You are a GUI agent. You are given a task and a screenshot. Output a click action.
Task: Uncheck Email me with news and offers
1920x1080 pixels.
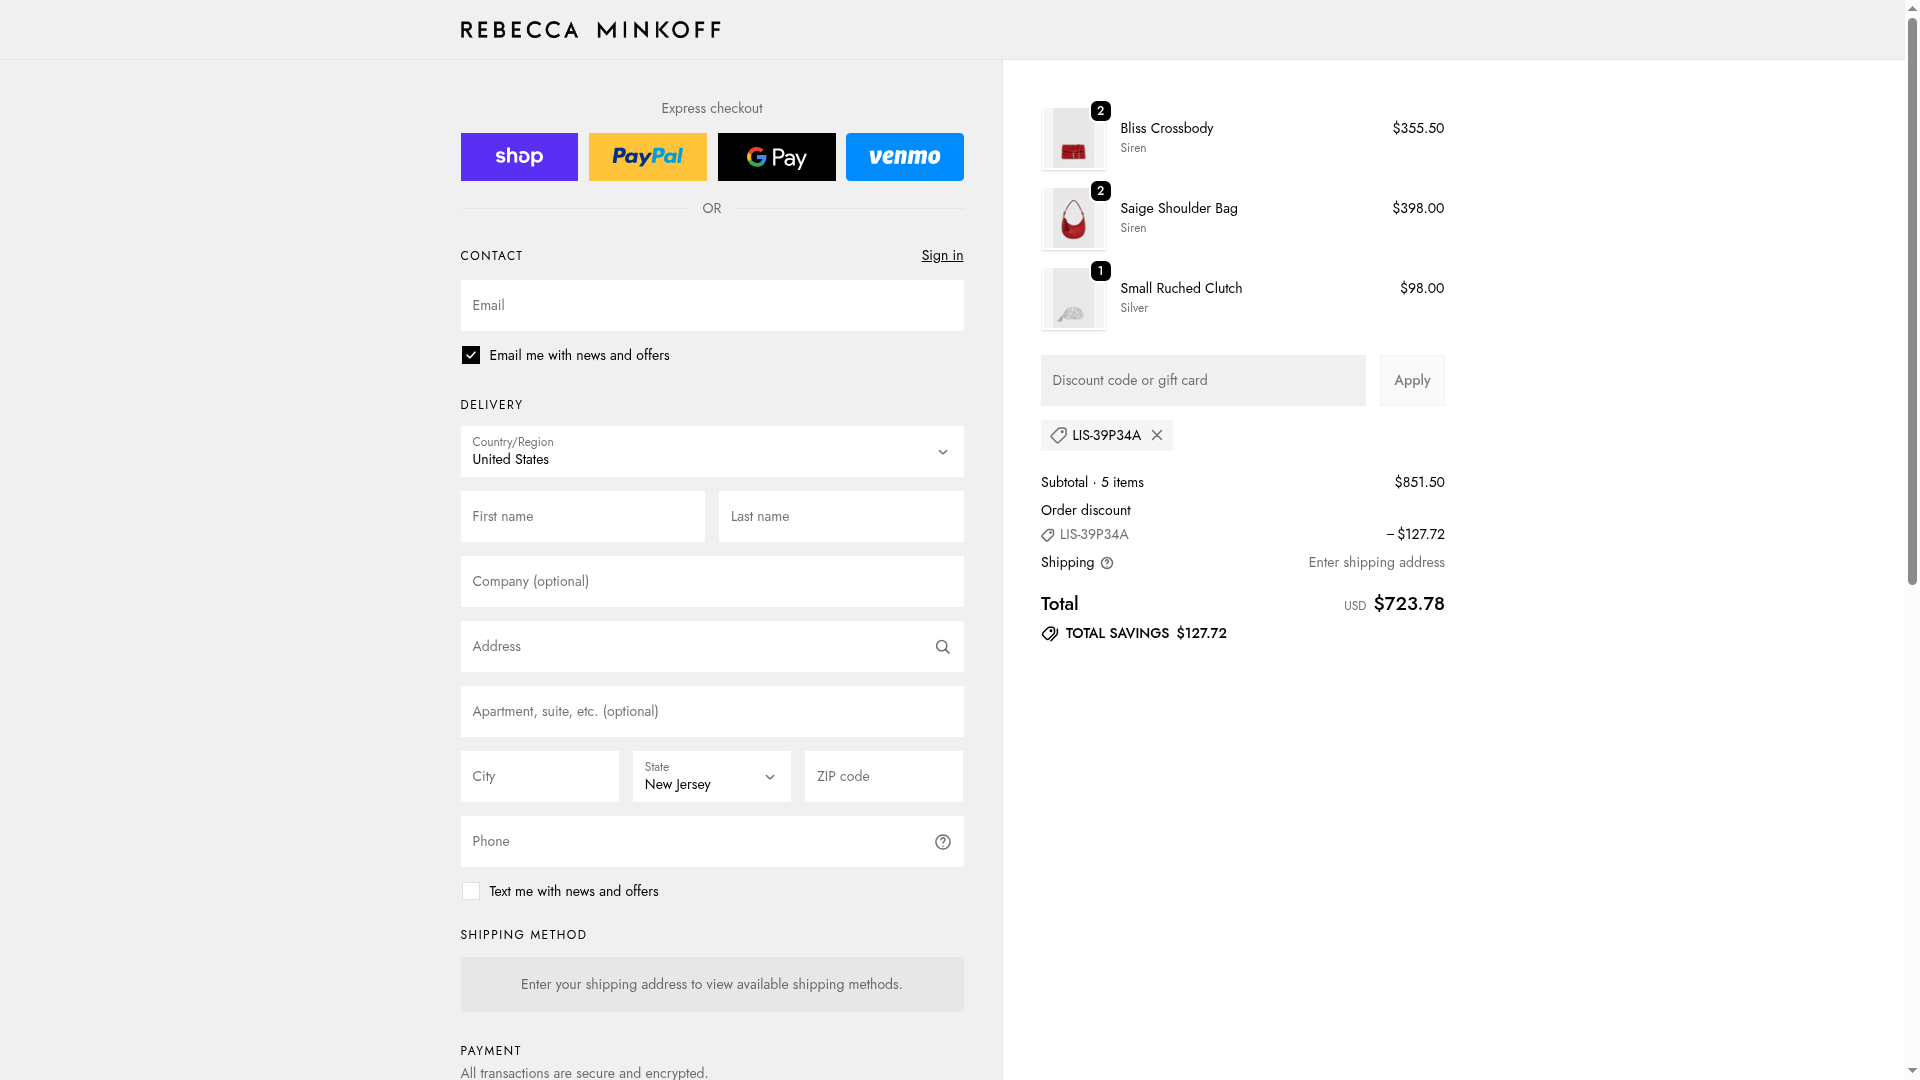click(x=471, y=355)
